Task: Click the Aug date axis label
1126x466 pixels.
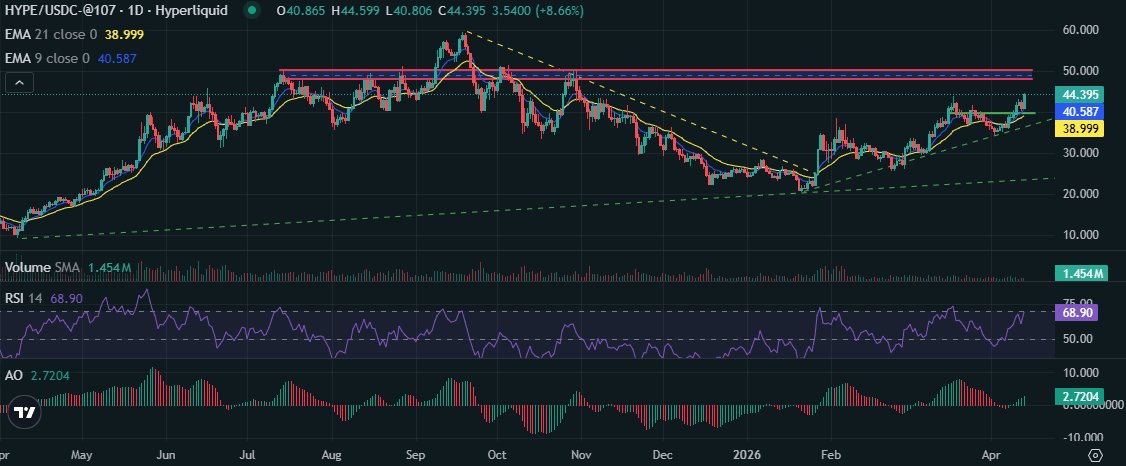Action: coord(331,455)
